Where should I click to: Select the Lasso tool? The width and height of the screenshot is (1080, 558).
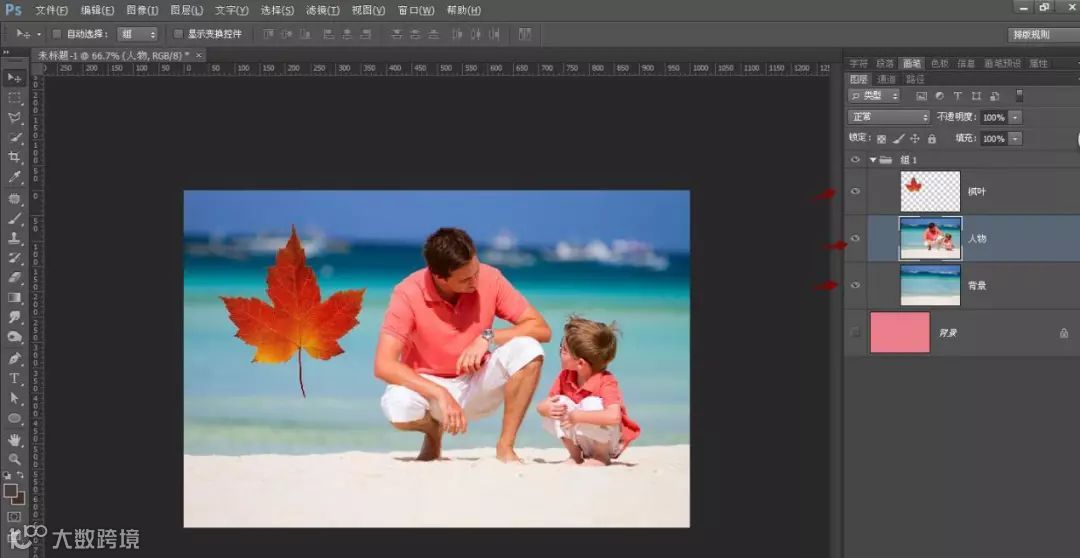tap(14, 118)
